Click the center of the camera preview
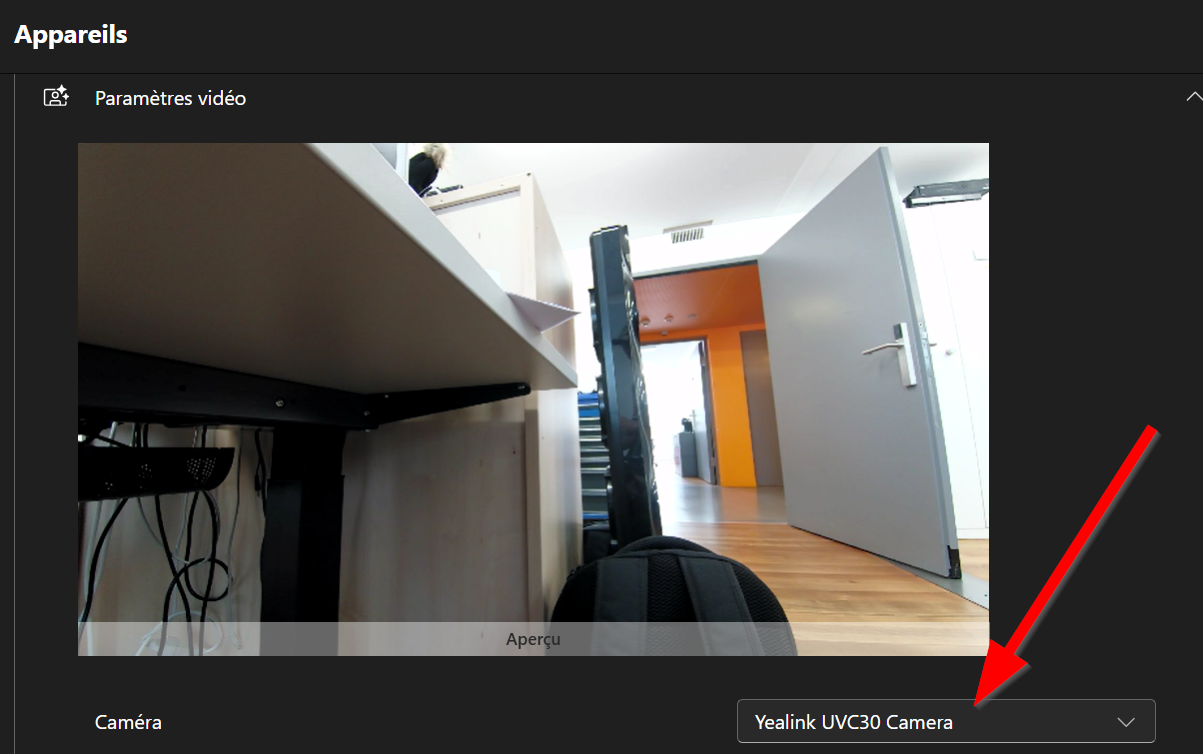The image size is (1203, 754). pos(533,399)
